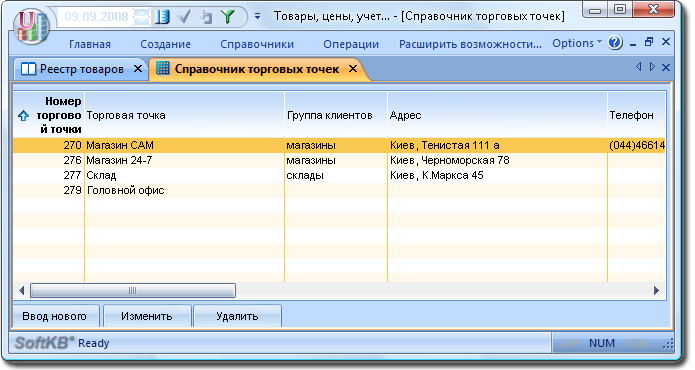The image size is (695, 370).
Task: Click the horizontal scrollbar thumb
Action: pos(133,291)
